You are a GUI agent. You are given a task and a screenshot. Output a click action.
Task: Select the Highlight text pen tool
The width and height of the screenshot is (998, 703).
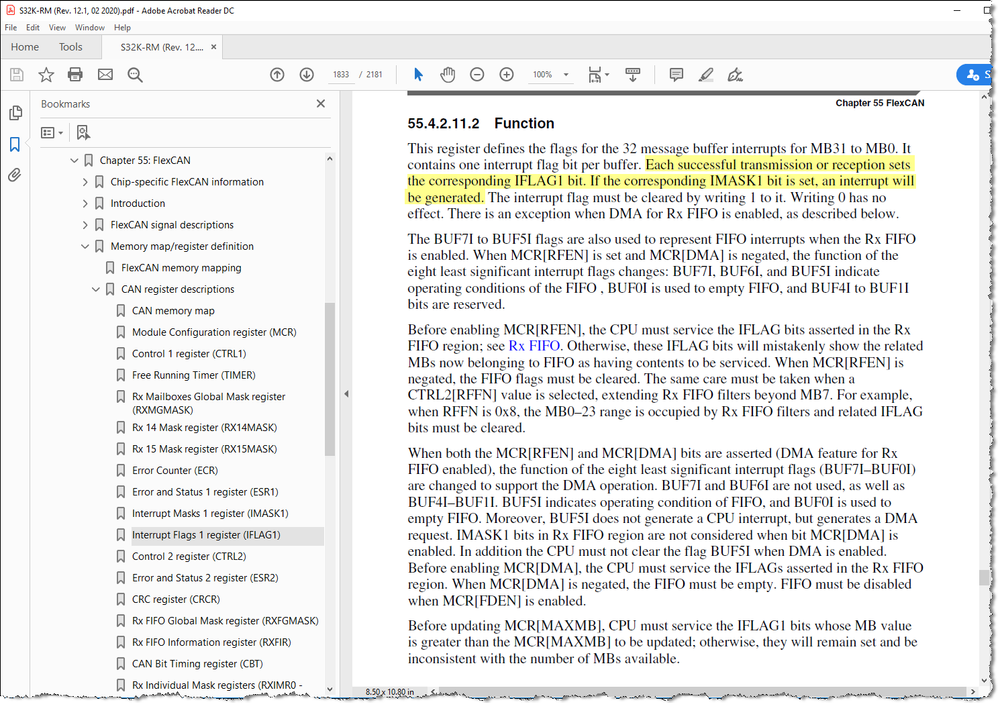[705, 74]
